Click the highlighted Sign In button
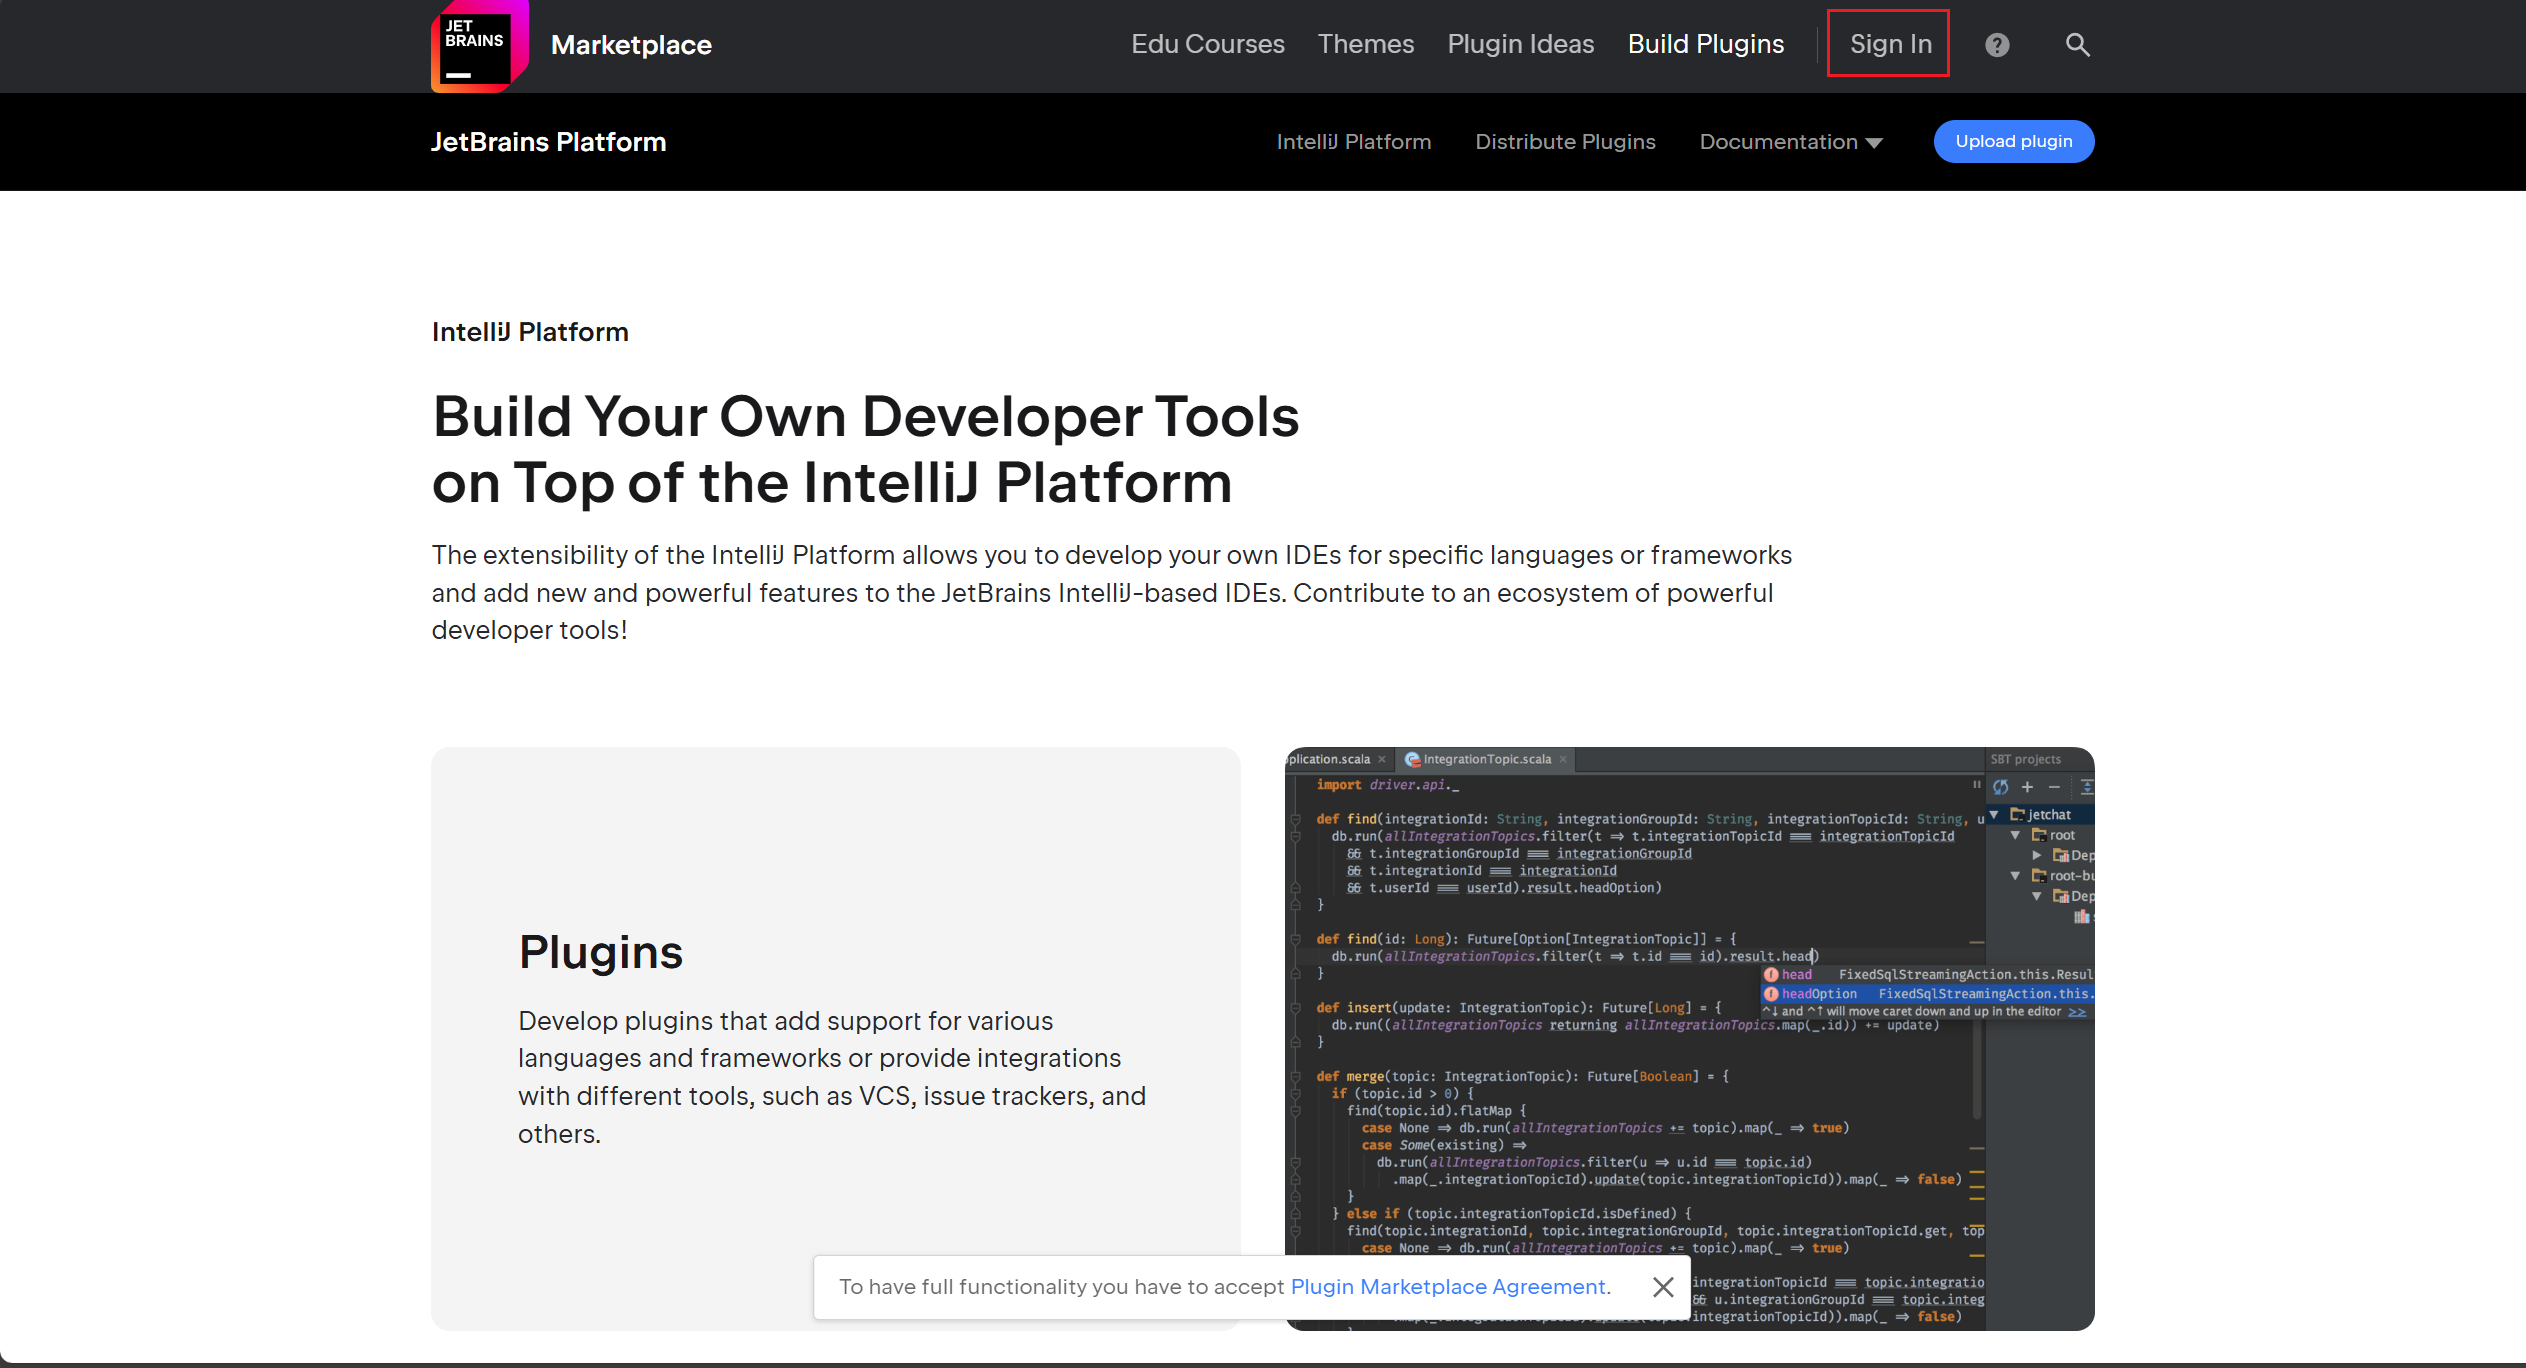This screenshot has height=1368, width=2526. click(1889, 43)
